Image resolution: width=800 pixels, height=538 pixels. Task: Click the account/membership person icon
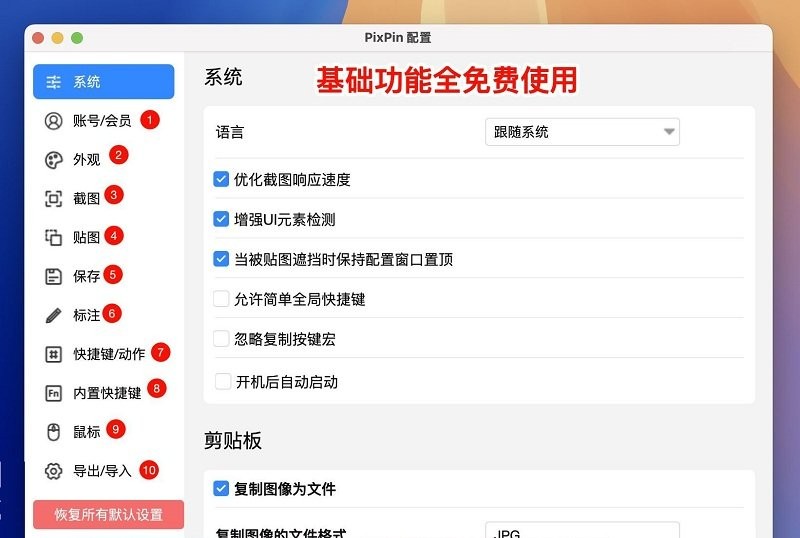pyautogui.click(x=54, y=121)
